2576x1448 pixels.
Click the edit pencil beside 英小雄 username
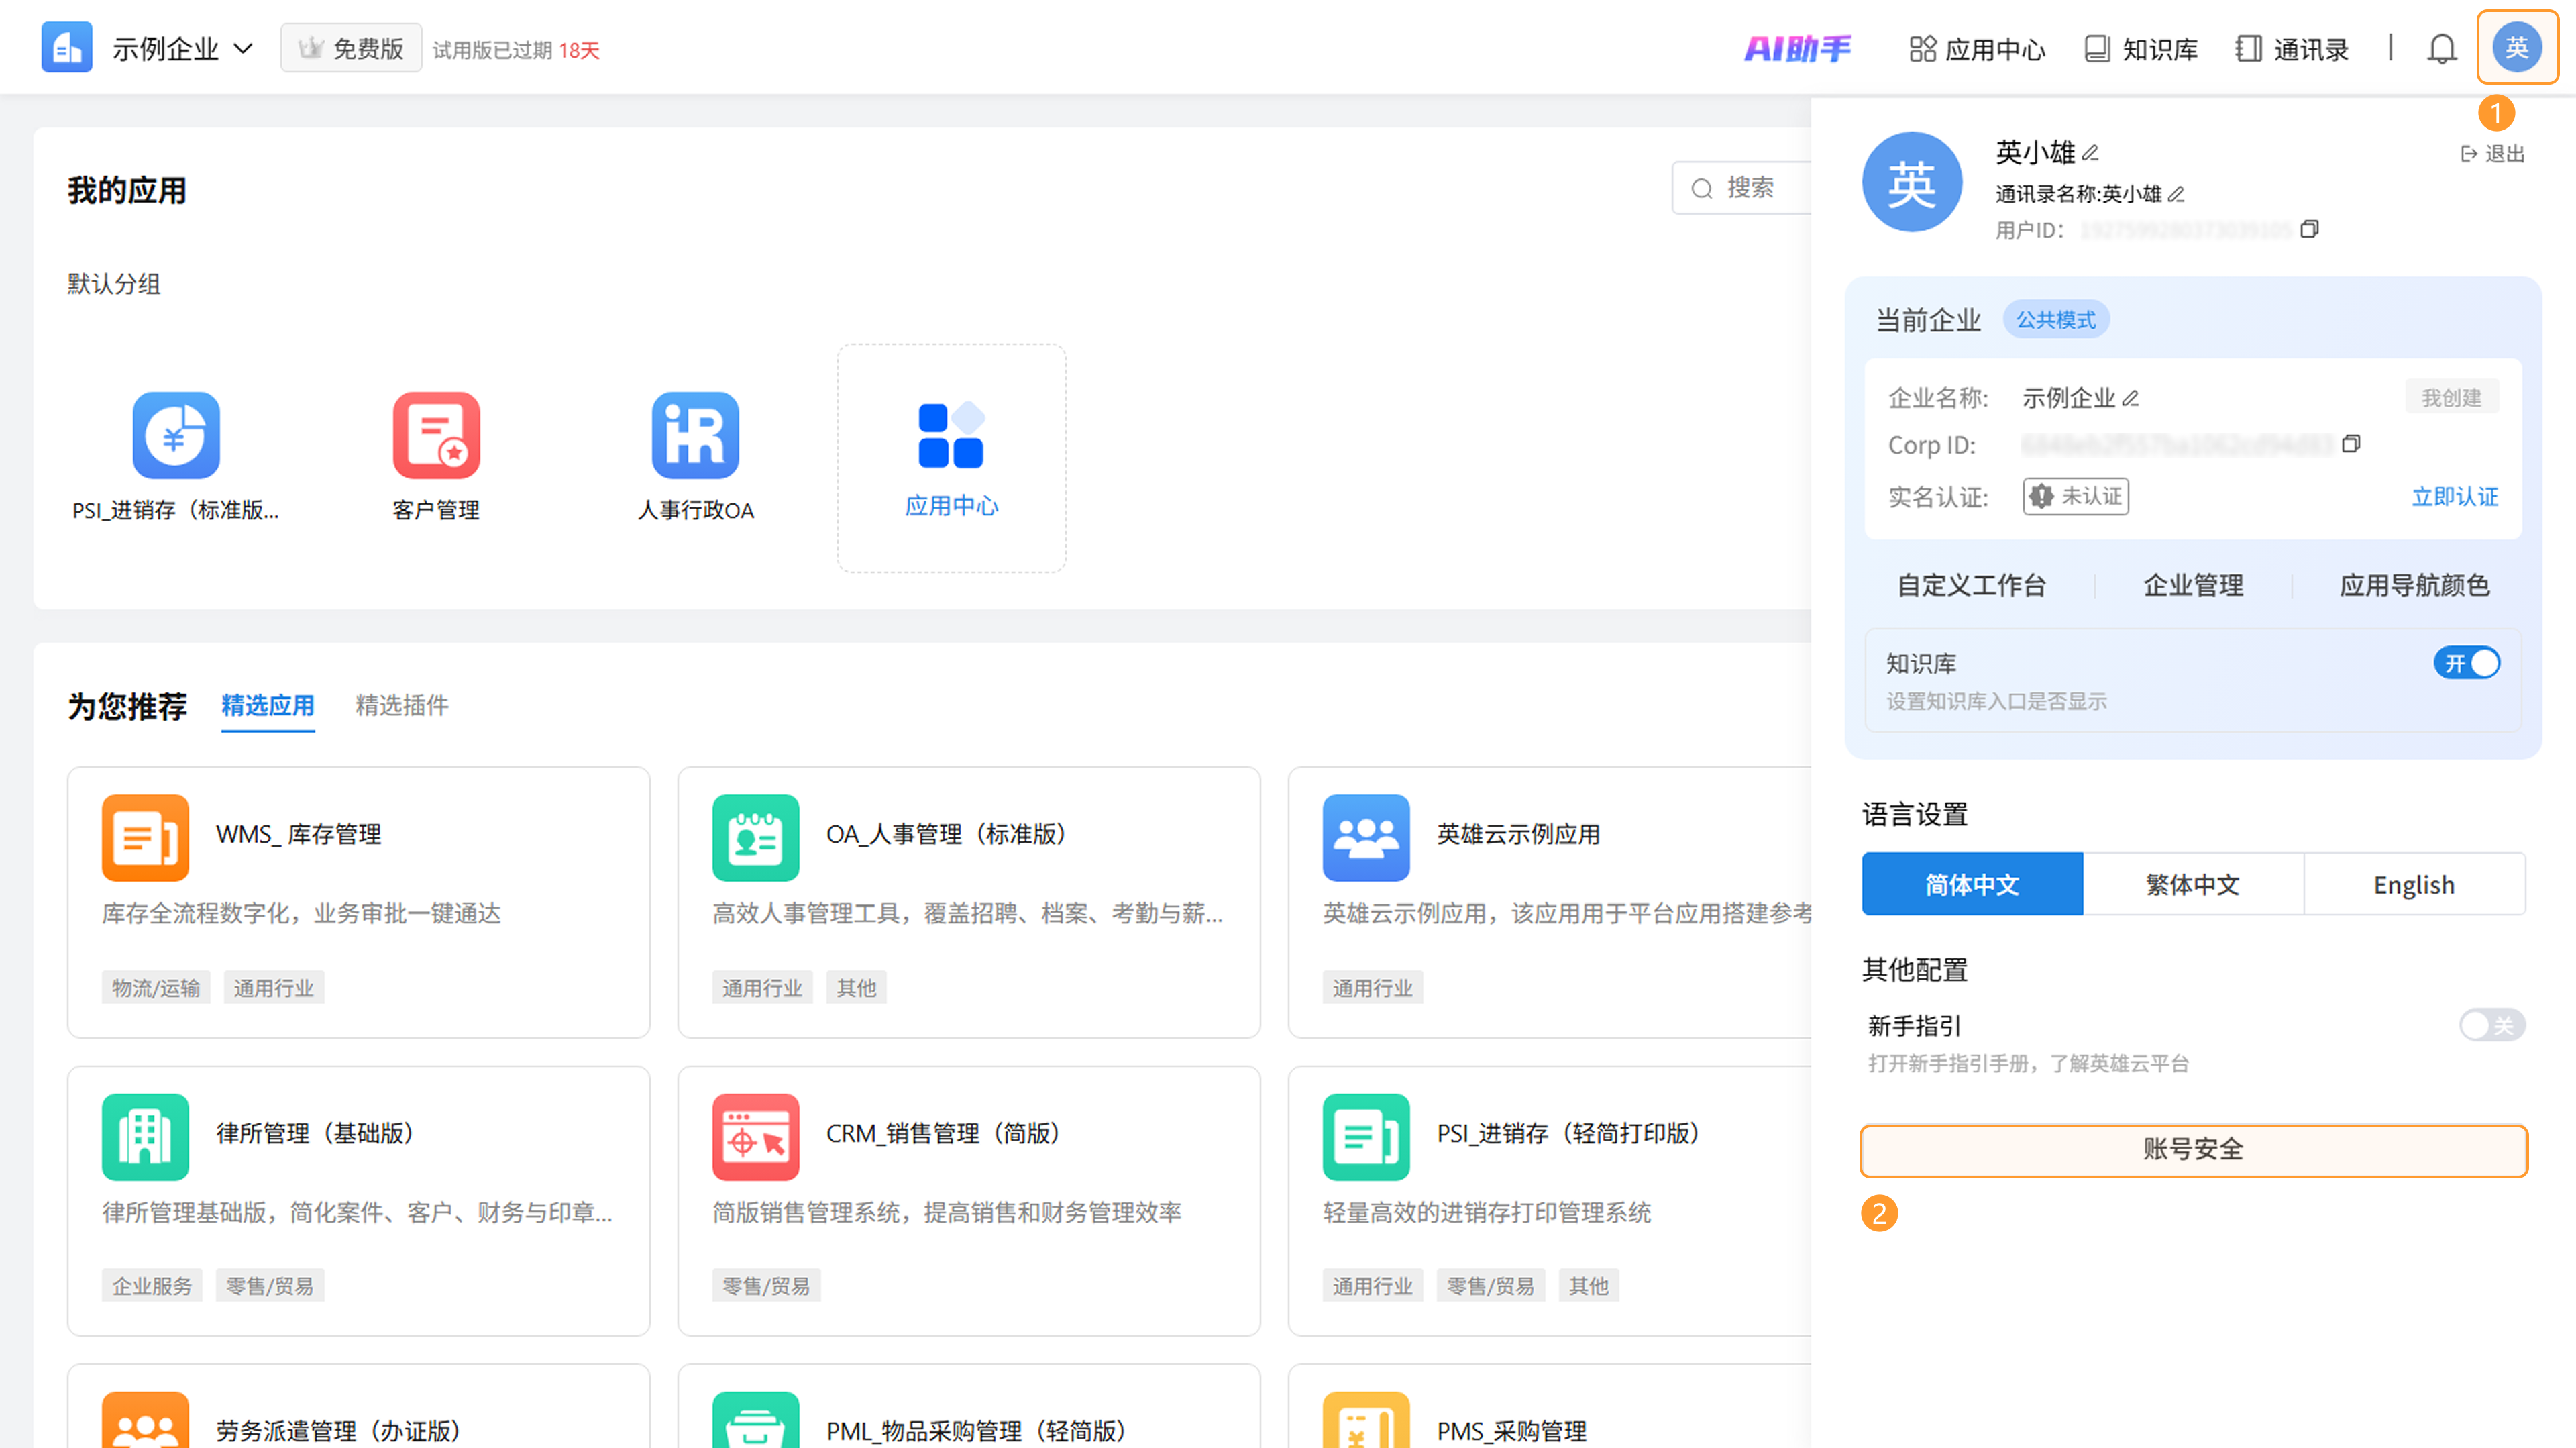coord(2090,153)
